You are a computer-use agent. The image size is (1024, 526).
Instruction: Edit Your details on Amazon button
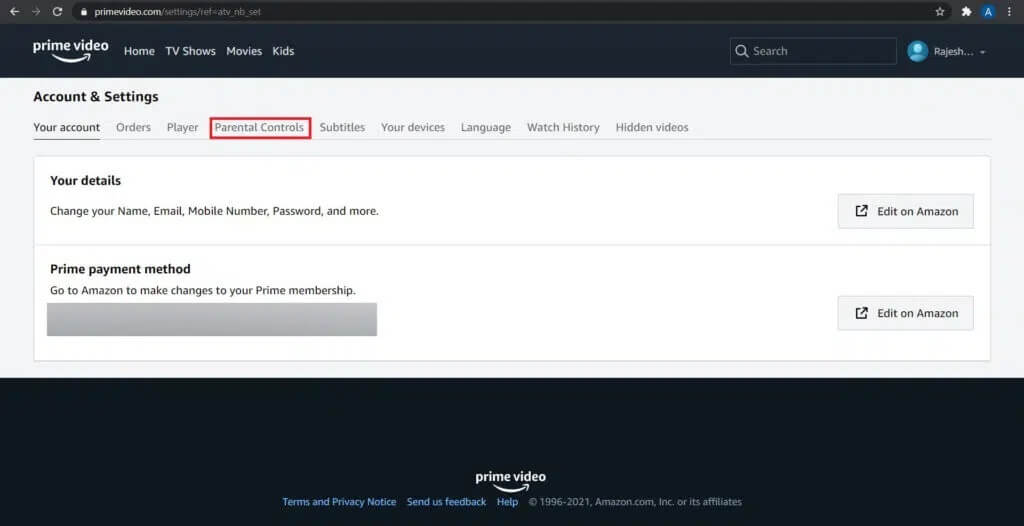[905, 211]
